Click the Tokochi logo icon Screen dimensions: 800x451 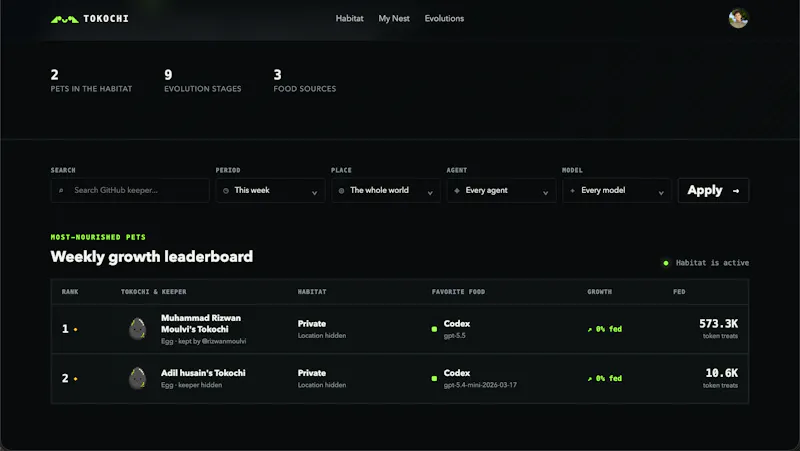tap(64, 19)
